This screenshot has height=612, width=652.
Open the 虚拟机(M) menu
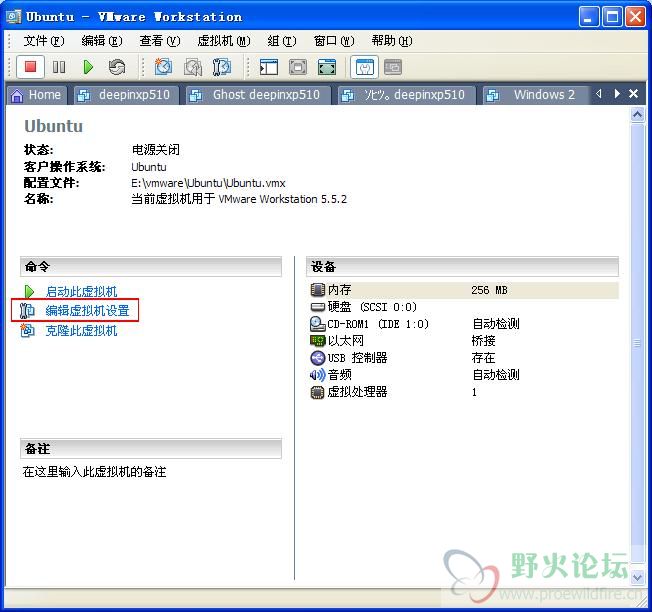(x=224, y=41)
